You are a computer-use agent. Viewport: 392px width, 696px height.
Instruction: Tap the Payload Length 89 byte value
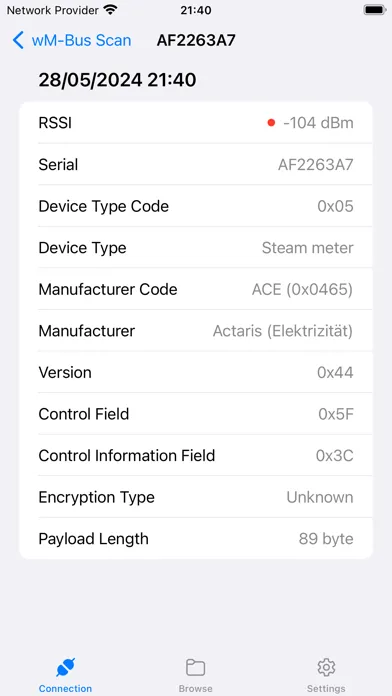326,539
